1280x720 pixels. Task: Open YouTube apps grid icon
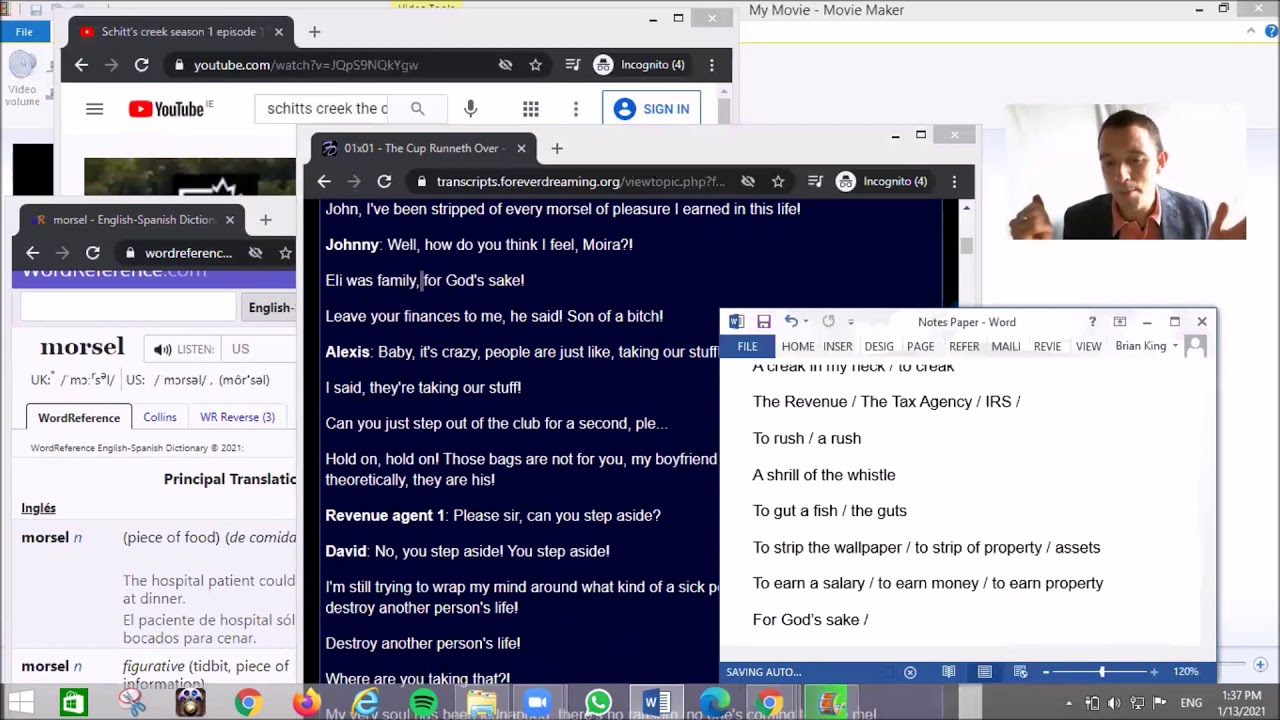pyautogui.click(x=531, y=109)
